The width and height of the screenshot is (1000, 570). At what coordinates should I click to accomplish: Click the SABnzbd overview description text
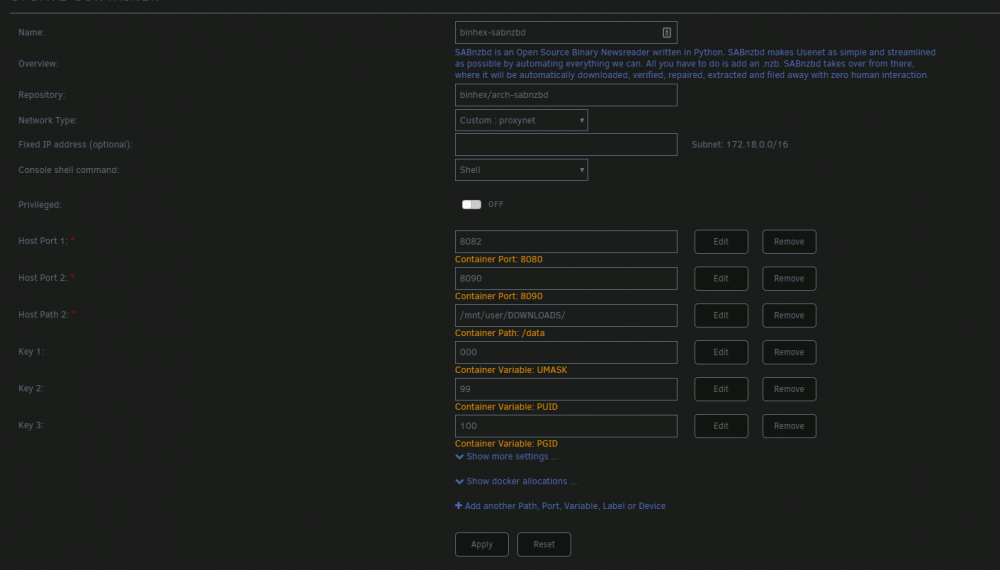tap(695, 64)
